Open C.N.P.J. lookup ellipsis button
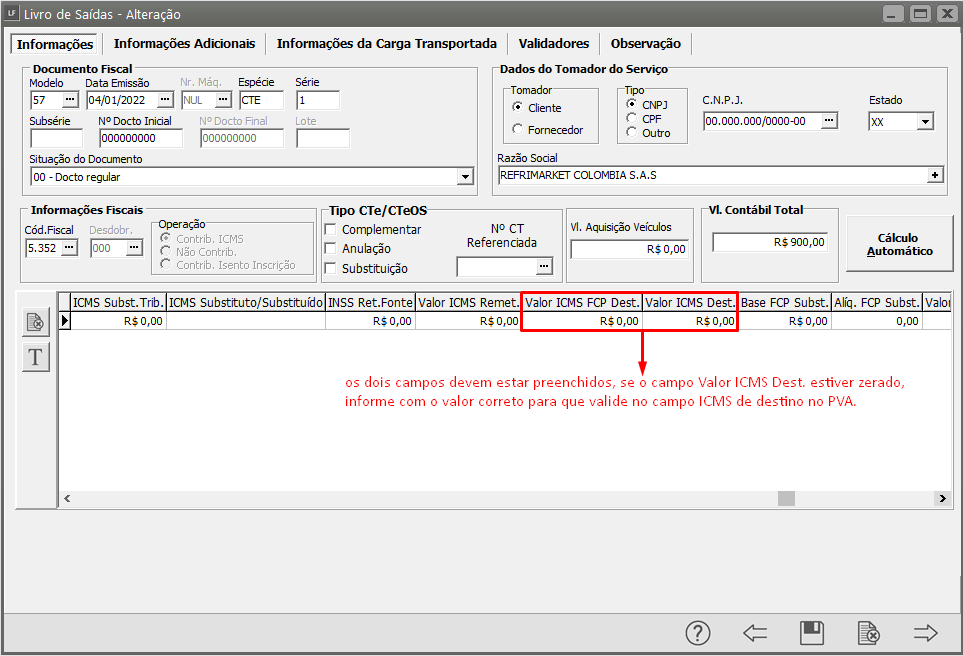Image resolution: width=963 pixels, height=656 pixels. (x=829, y=121)
